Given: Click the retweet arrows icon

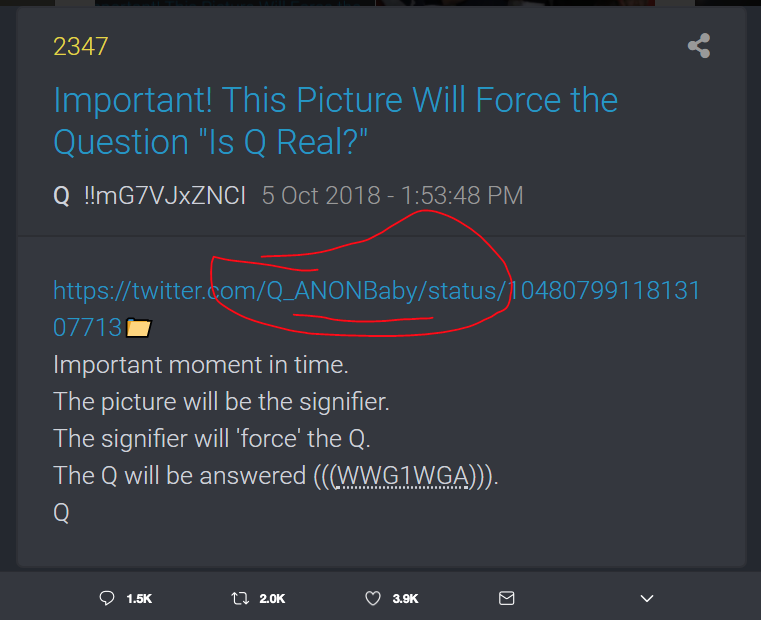Looking at the screenshot, I should click(240, 598).
